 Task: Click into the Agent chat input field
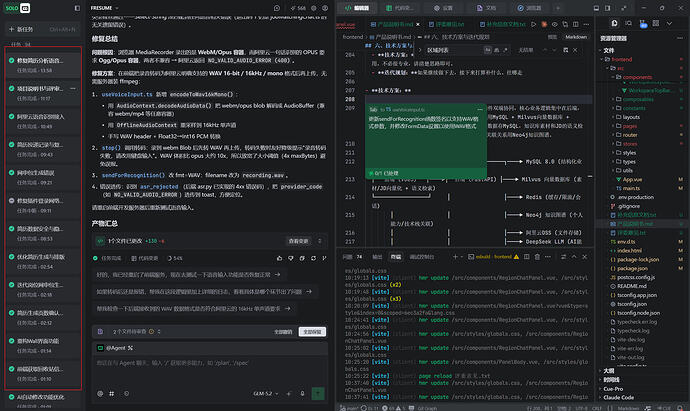[210, 369]
